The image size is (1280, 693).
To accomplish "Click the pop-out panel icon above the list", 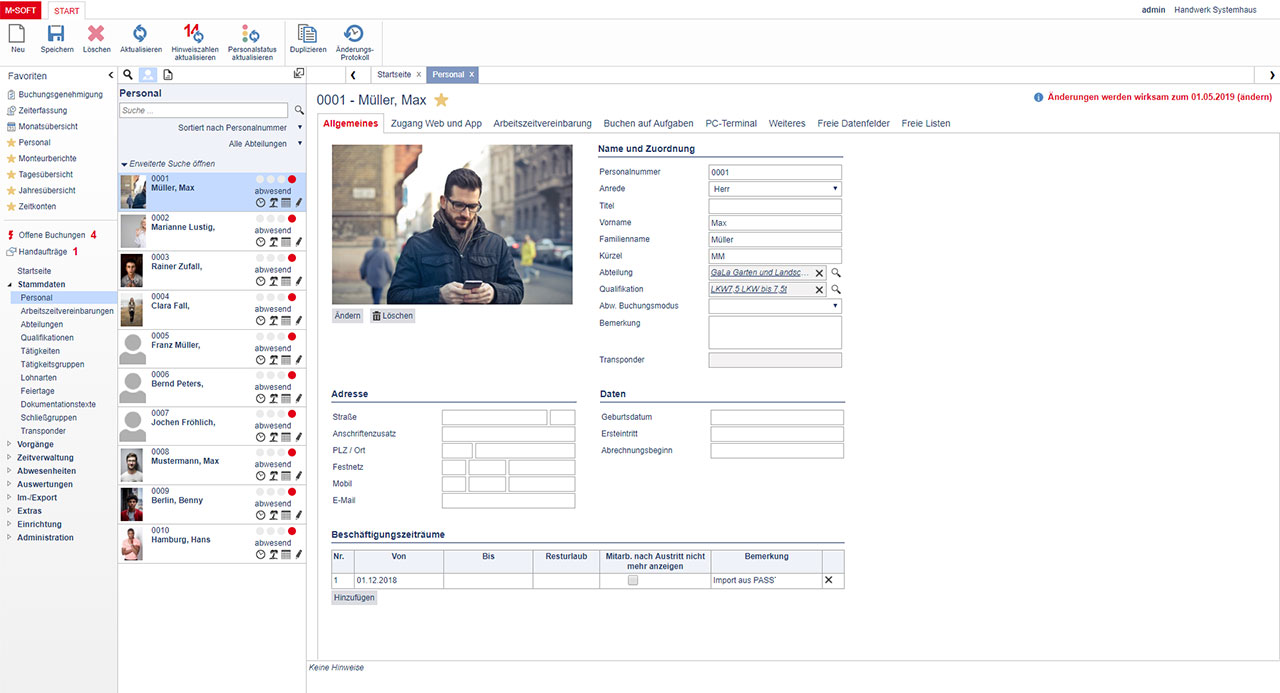I will pos(298,74).
